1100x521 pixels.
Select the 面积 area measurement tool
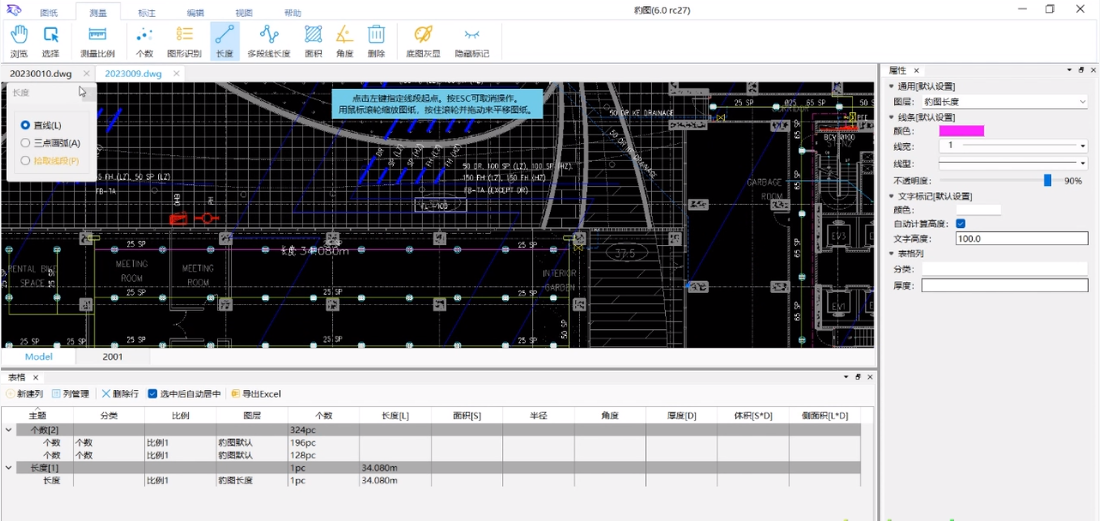pyautogui.click(x=313, y=41)
